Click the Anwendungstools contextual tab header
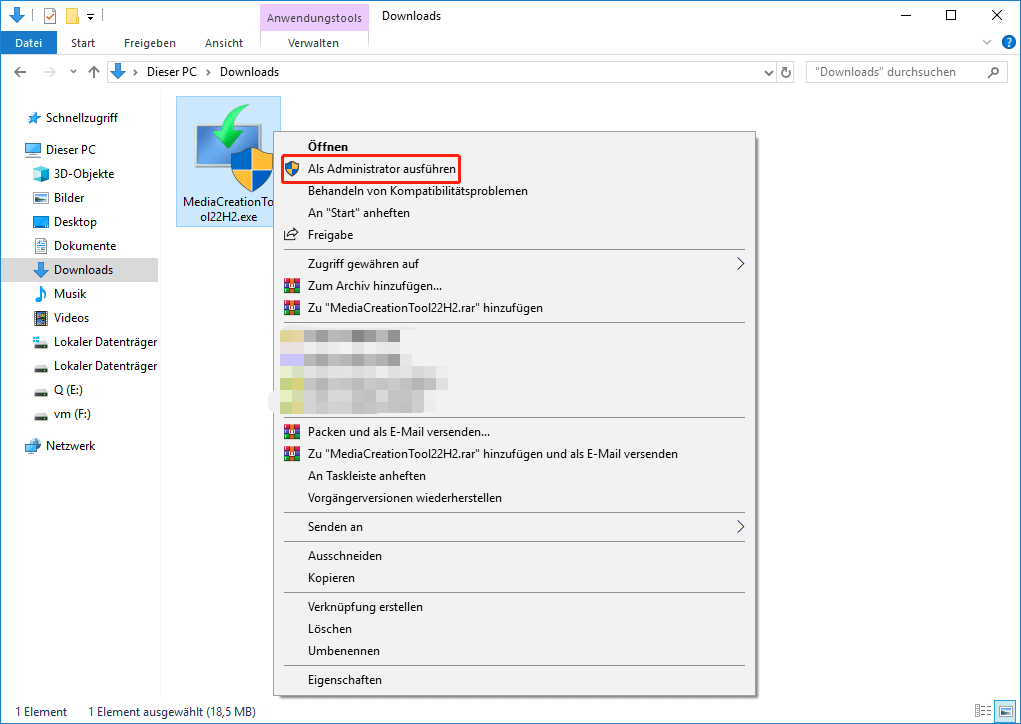This screenshot has width=1021, height=724. pos(314,18)
